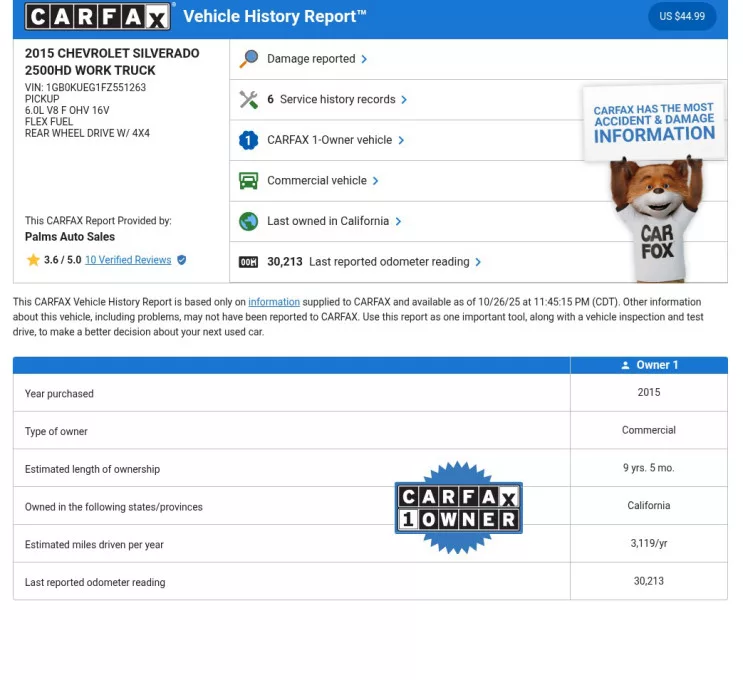Image resolution: width=743 pixels, height=680 pixels.
Task: Open the CARFAX 1-Owner vehicle section
Action: [329, 141]
